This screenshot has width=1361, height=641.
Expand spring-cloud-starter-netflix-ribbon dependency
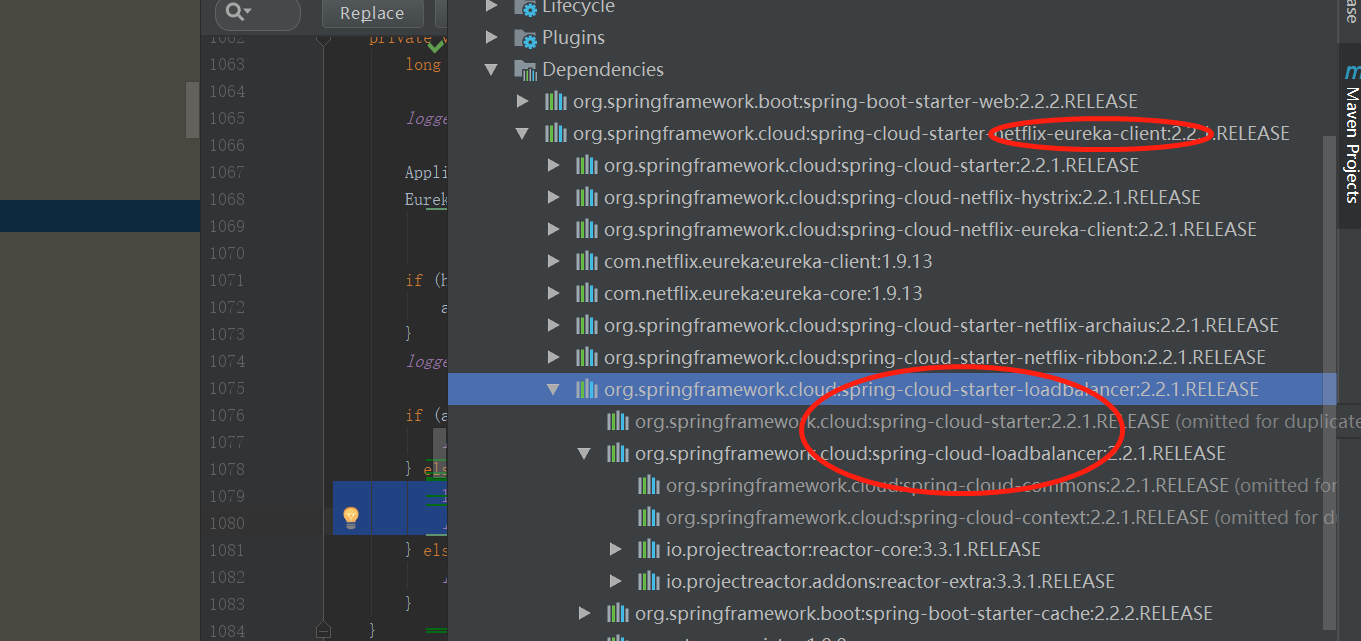[554, 357]
